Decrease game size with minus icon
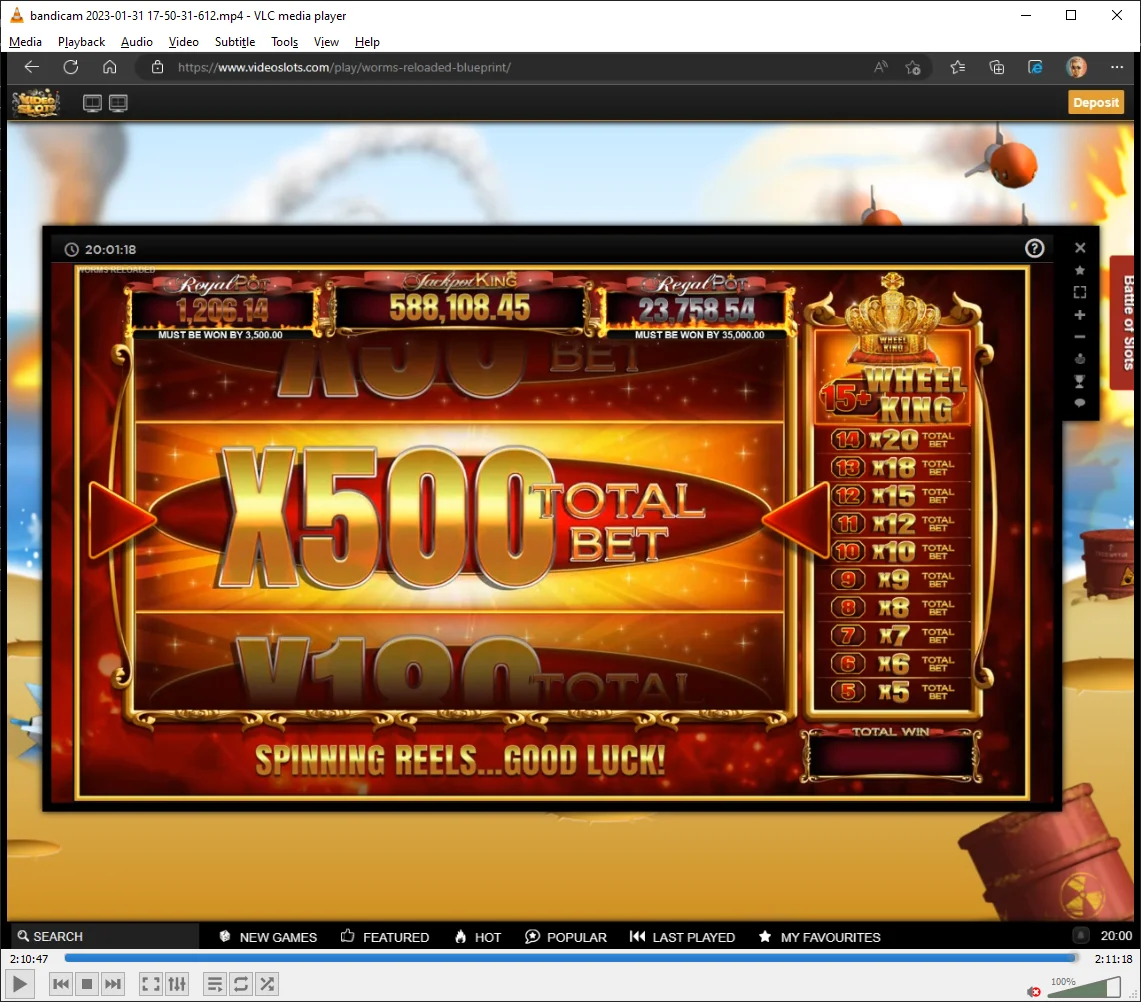The height and width of the screenshot is (1002, 1141). click(1080, 337)
